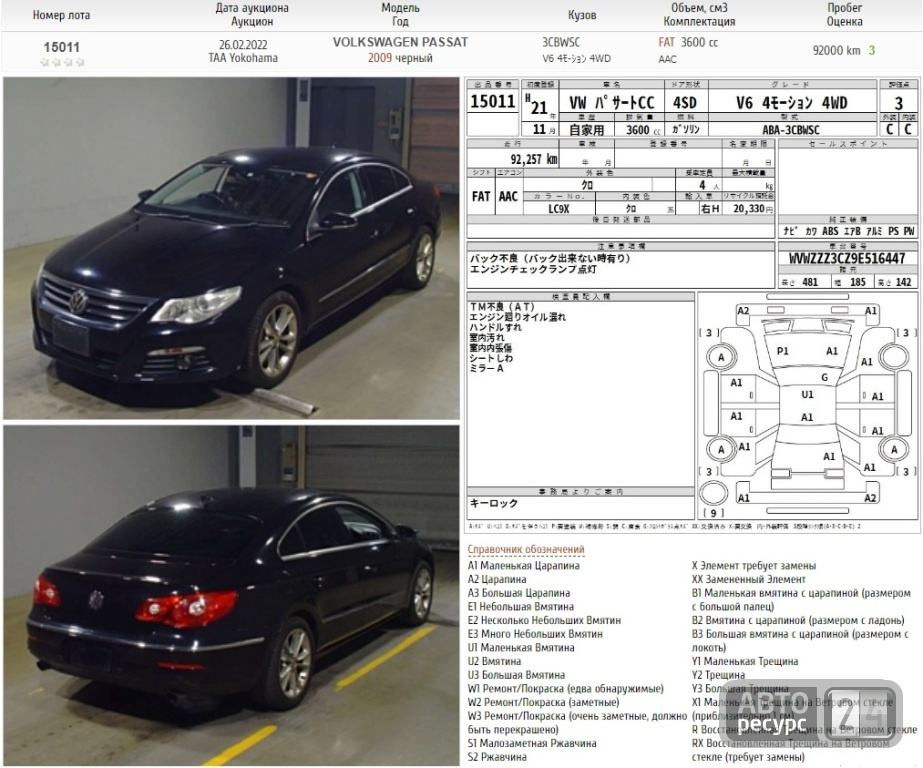Click the Кузов column header

pos(582,15)
